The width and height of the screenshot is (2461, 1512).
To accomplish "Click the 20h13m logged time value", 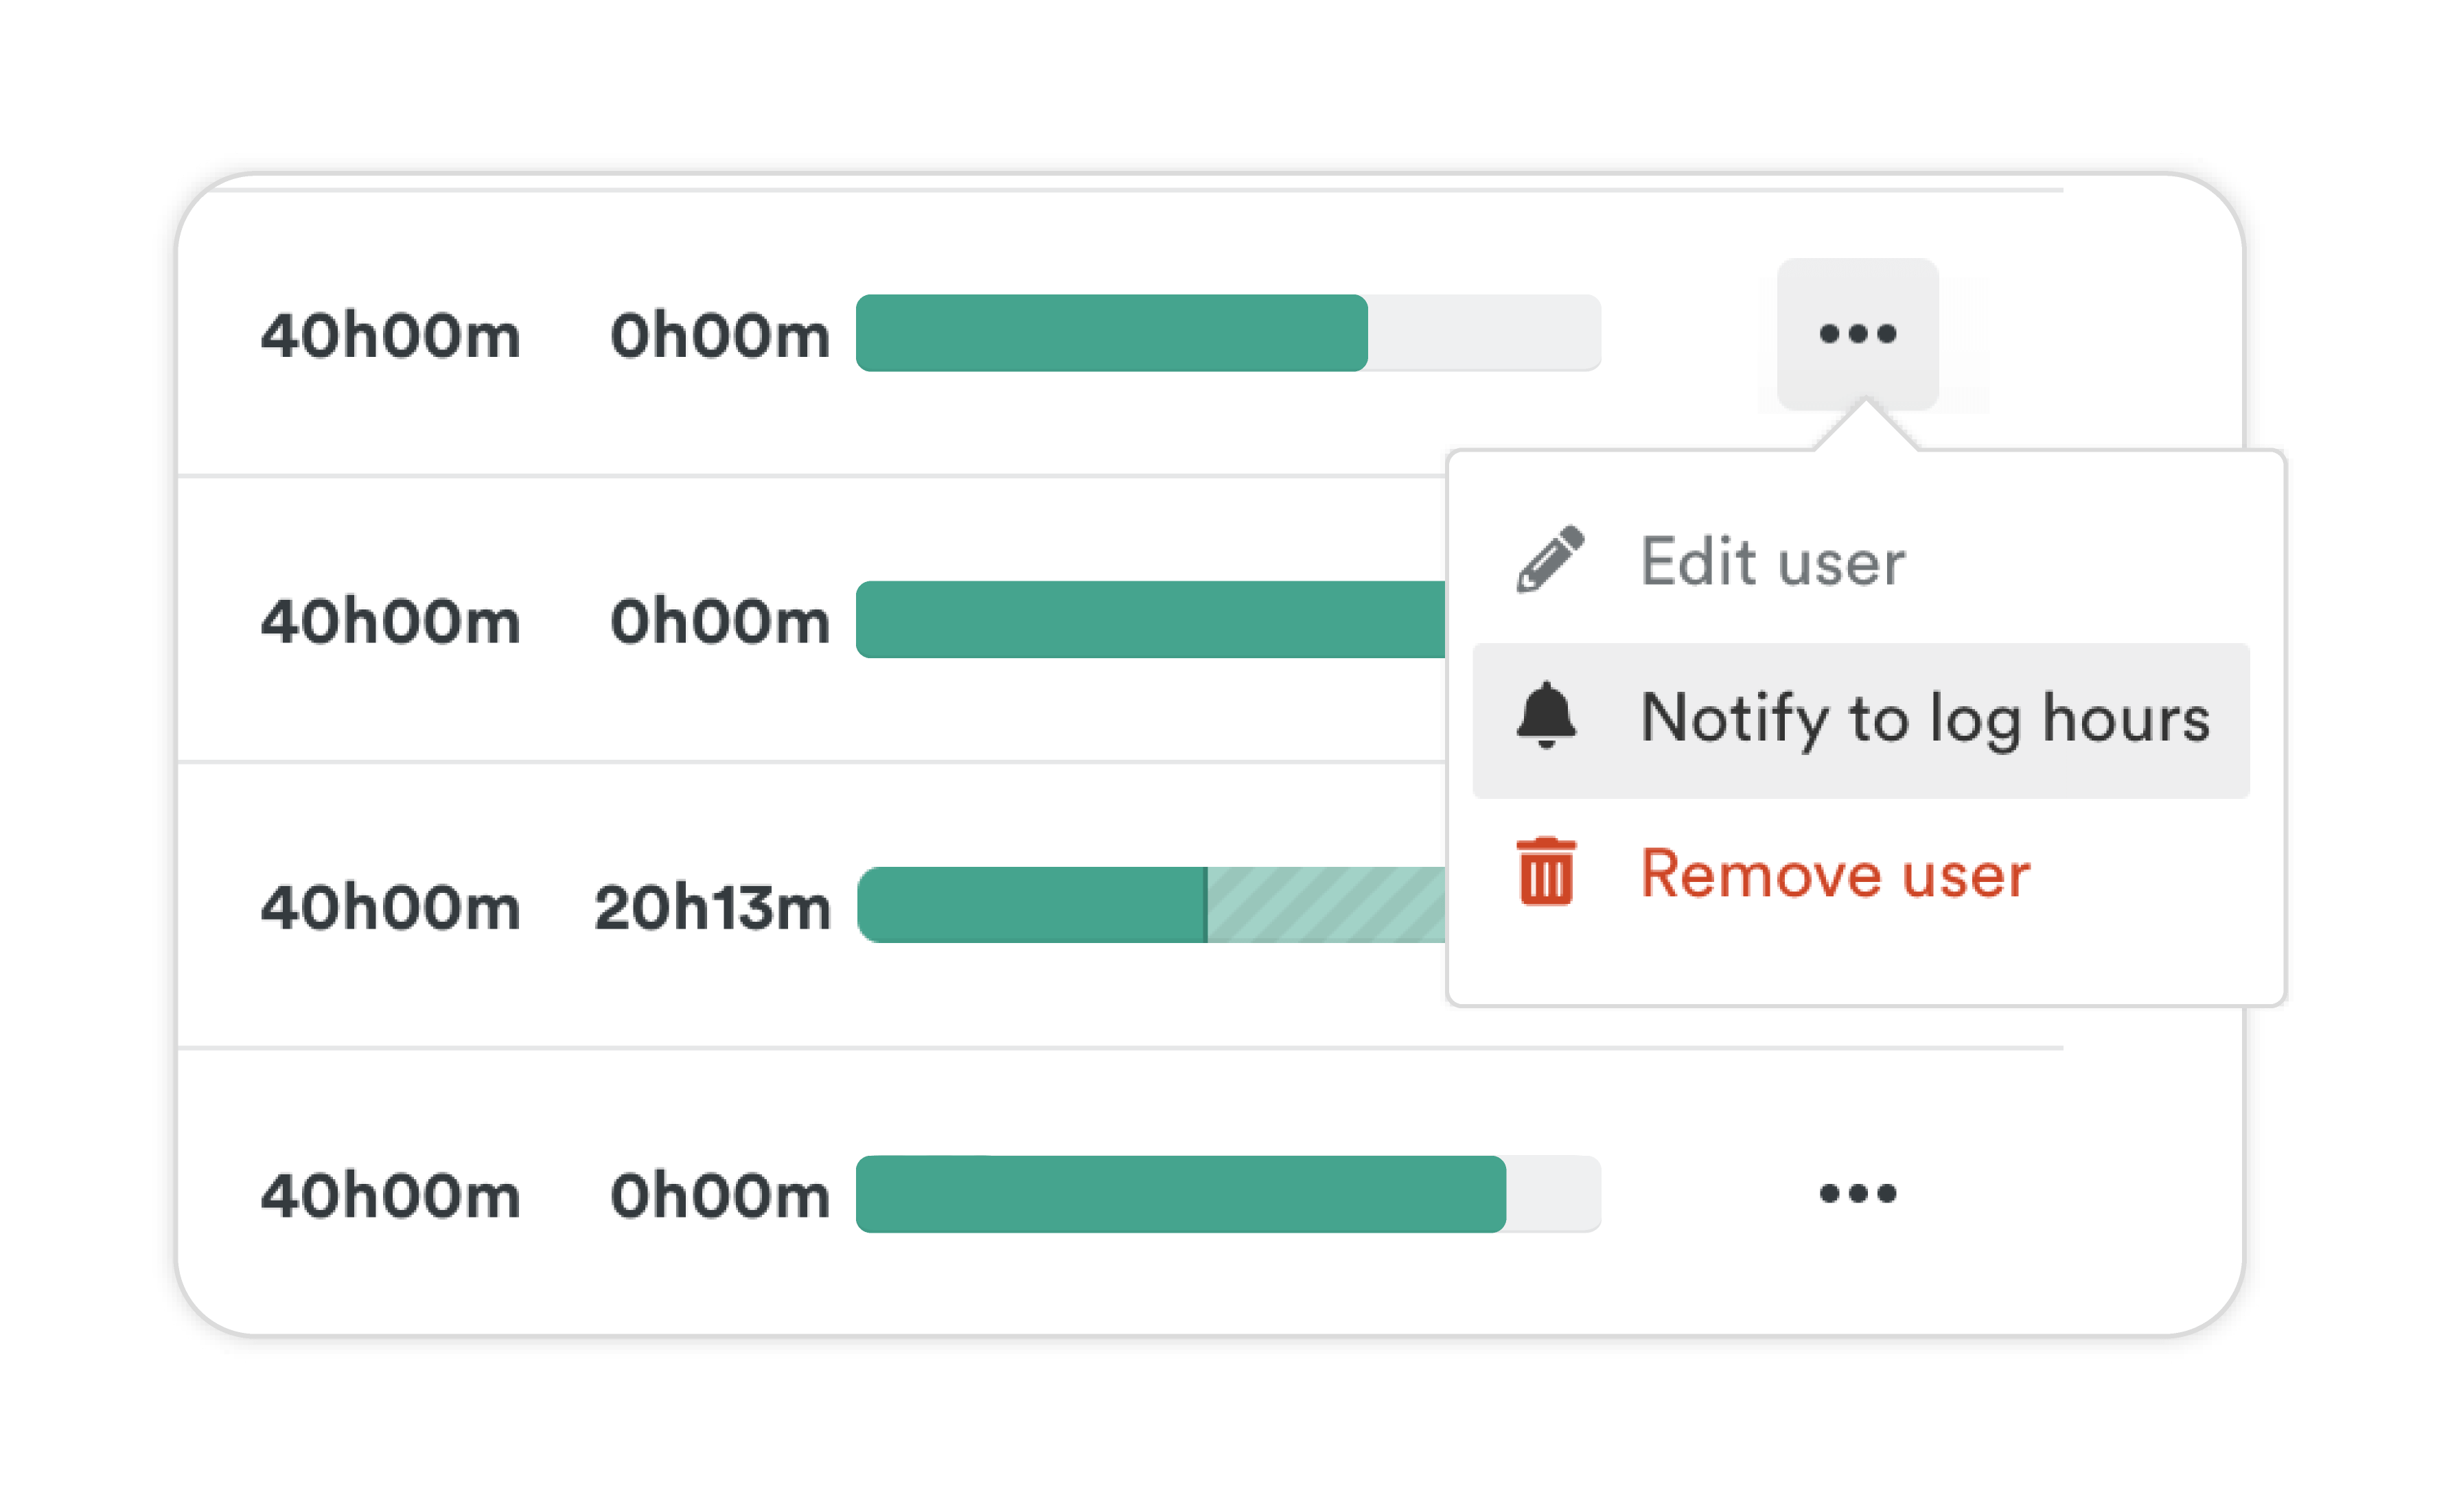I will click(712, 908).
